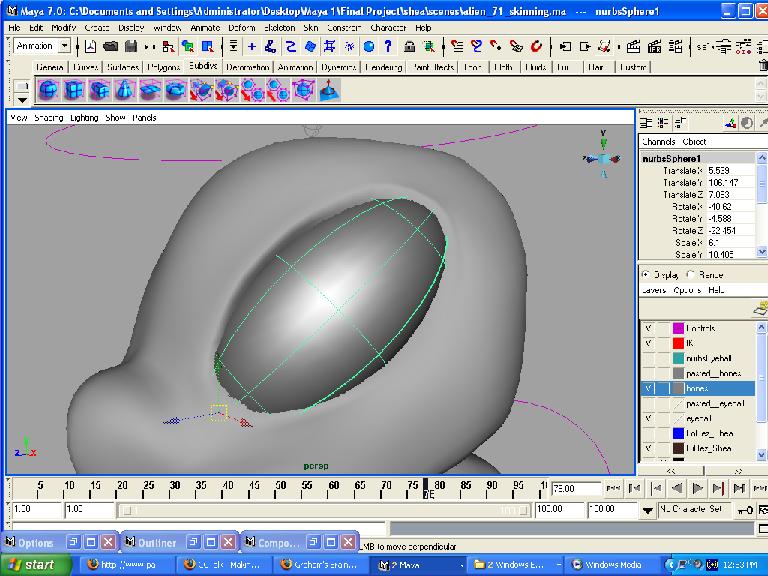Click the red circular IPR render icon

click(x=536, y=47)
